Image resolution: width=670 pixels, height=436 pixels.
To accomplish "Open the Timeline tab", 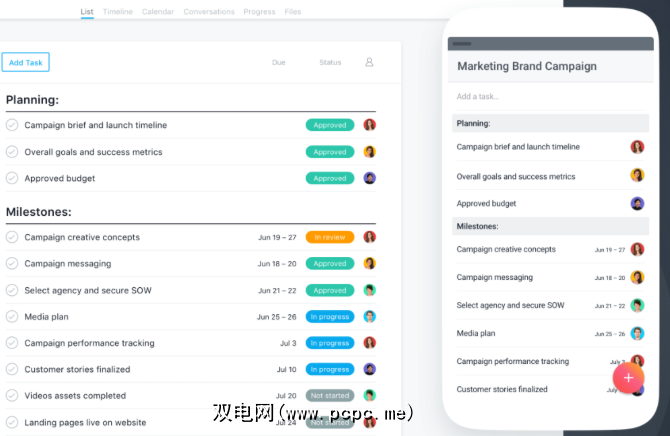I will click(118, 12).
